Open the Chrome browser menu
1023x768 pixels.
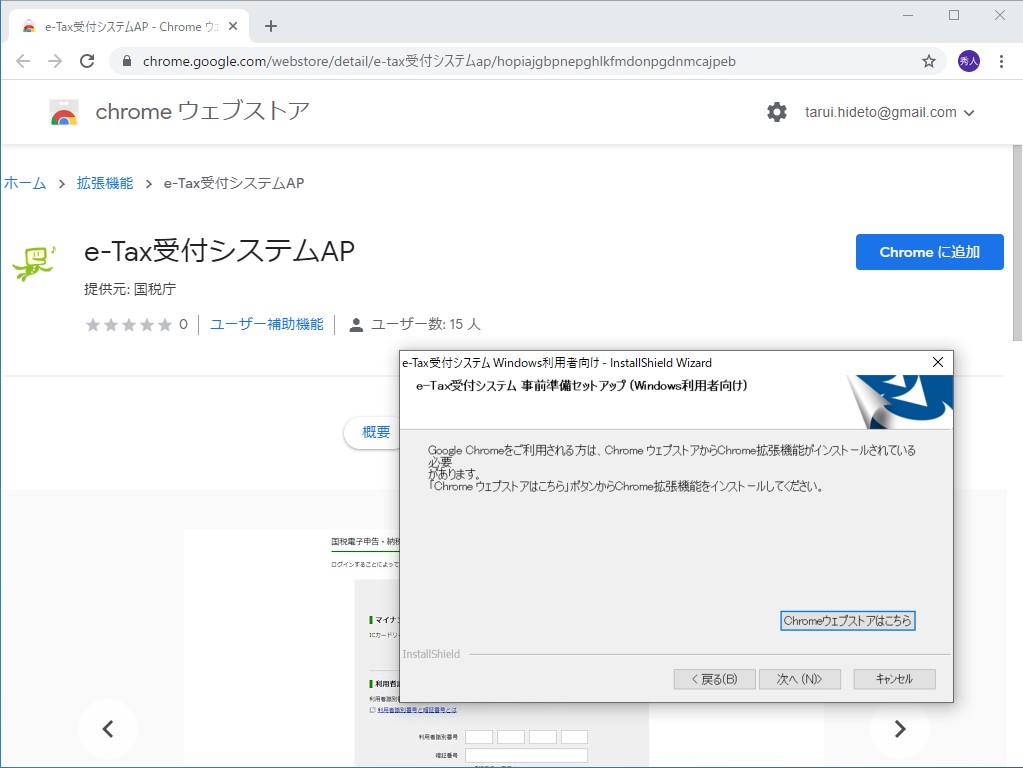[1003, 61]
